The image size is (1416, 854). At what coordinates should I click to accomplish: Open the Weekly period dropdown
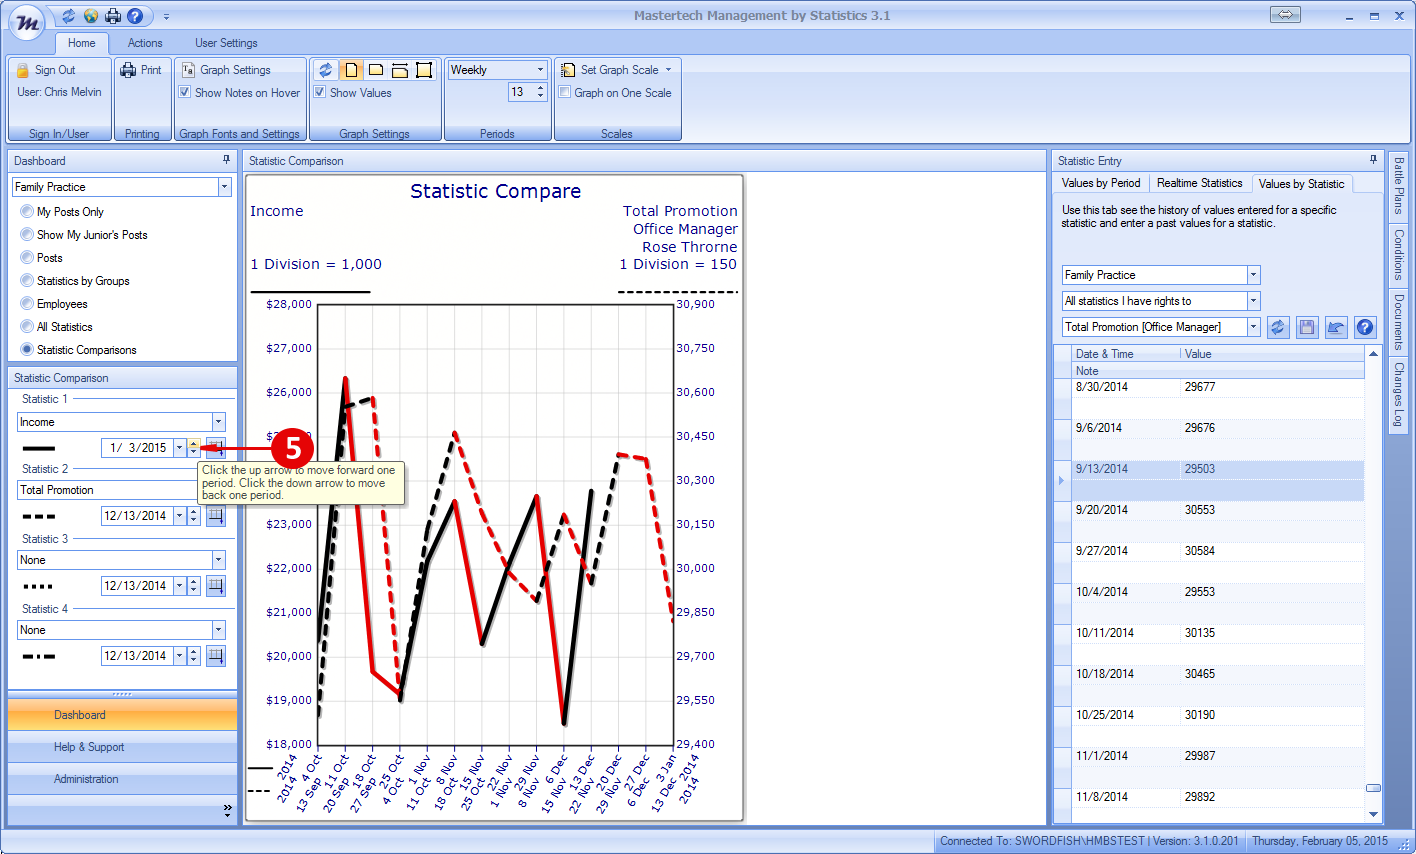point(540,70)
